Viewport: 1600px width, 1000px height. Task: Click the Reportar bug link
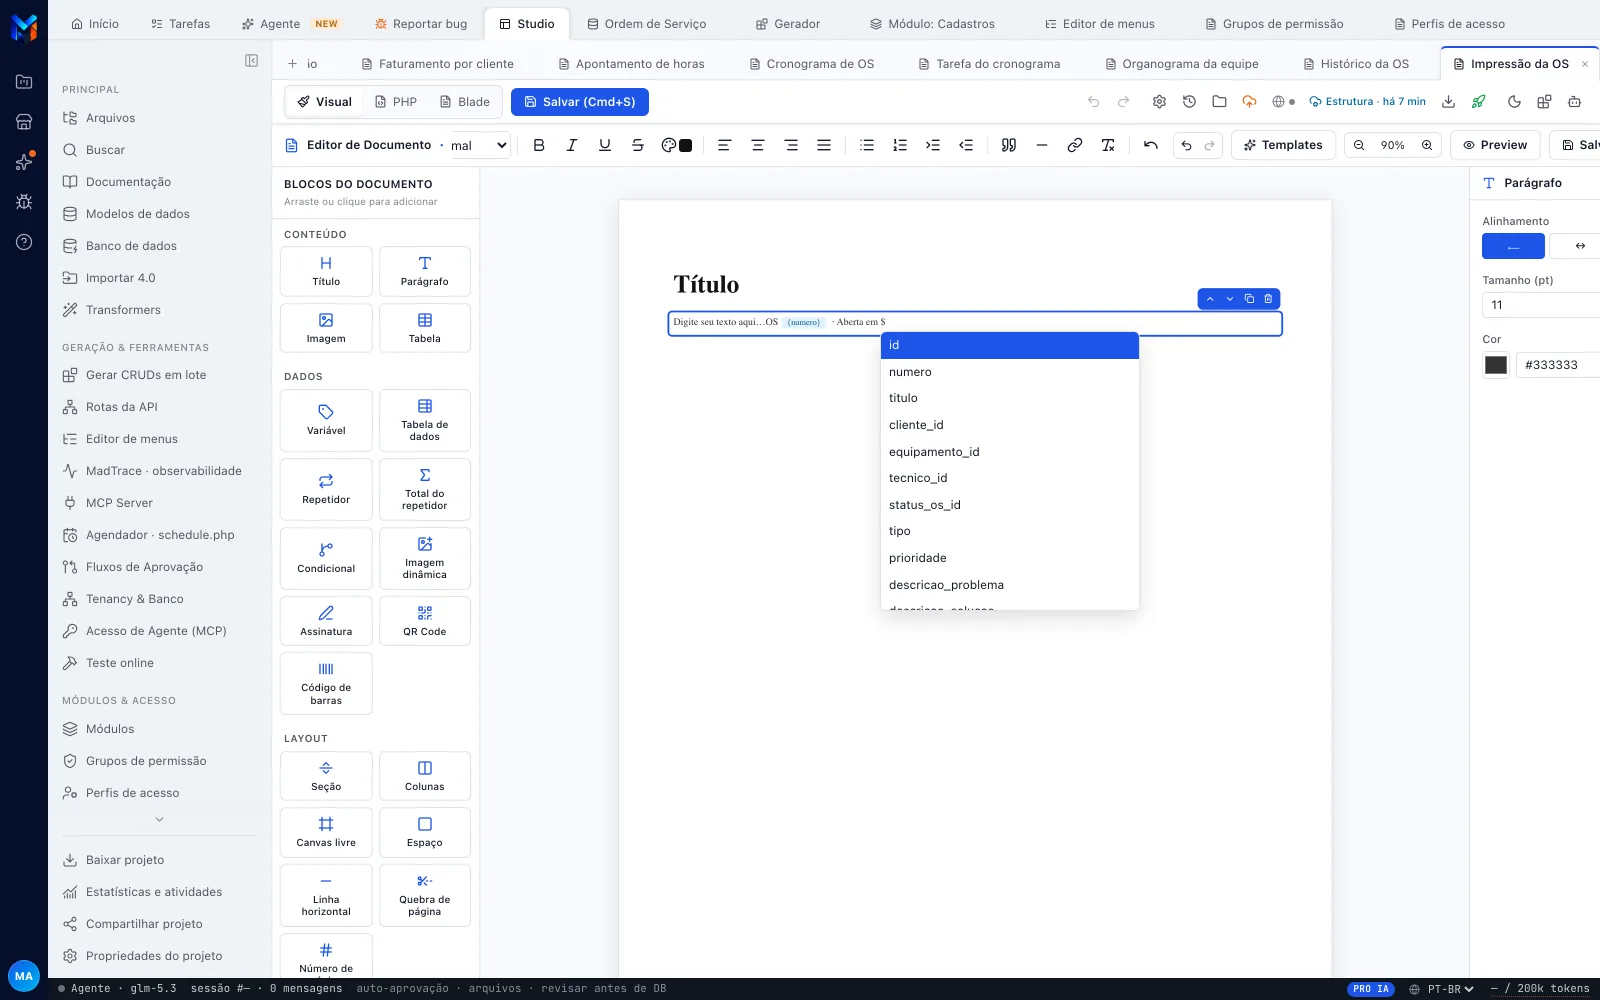click(x=421, y=24)
